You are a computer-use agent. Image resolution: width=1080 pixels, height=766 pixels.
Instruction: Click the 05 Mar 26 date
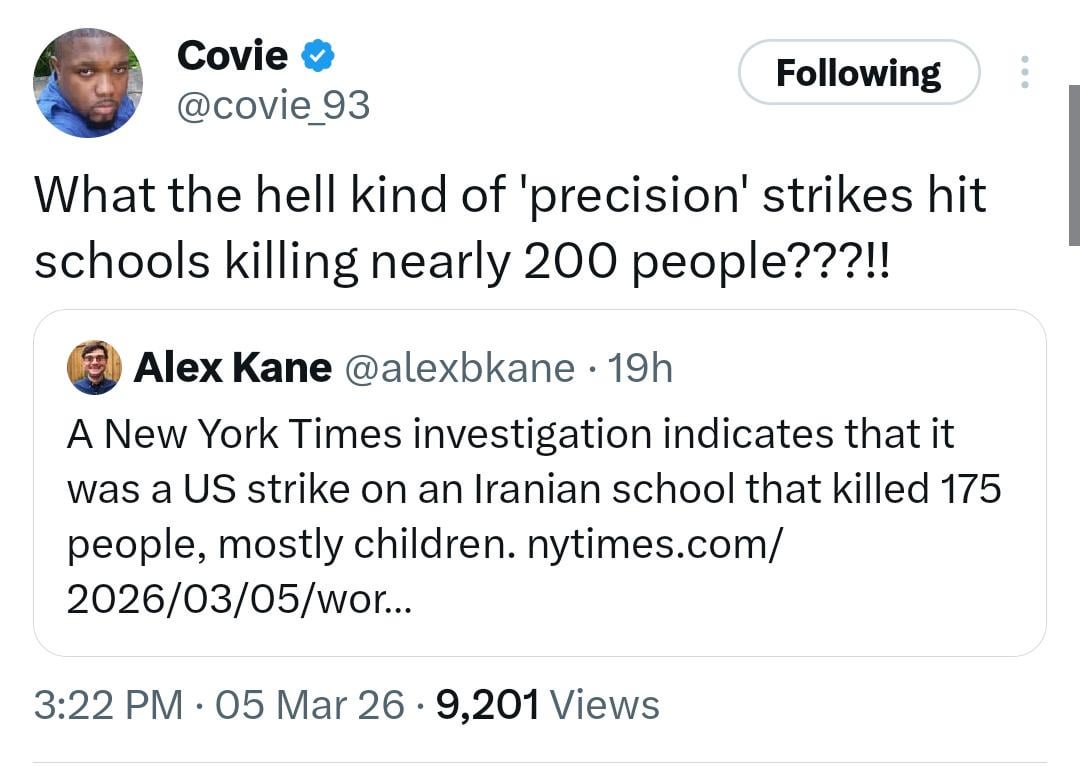click(310, 705)
